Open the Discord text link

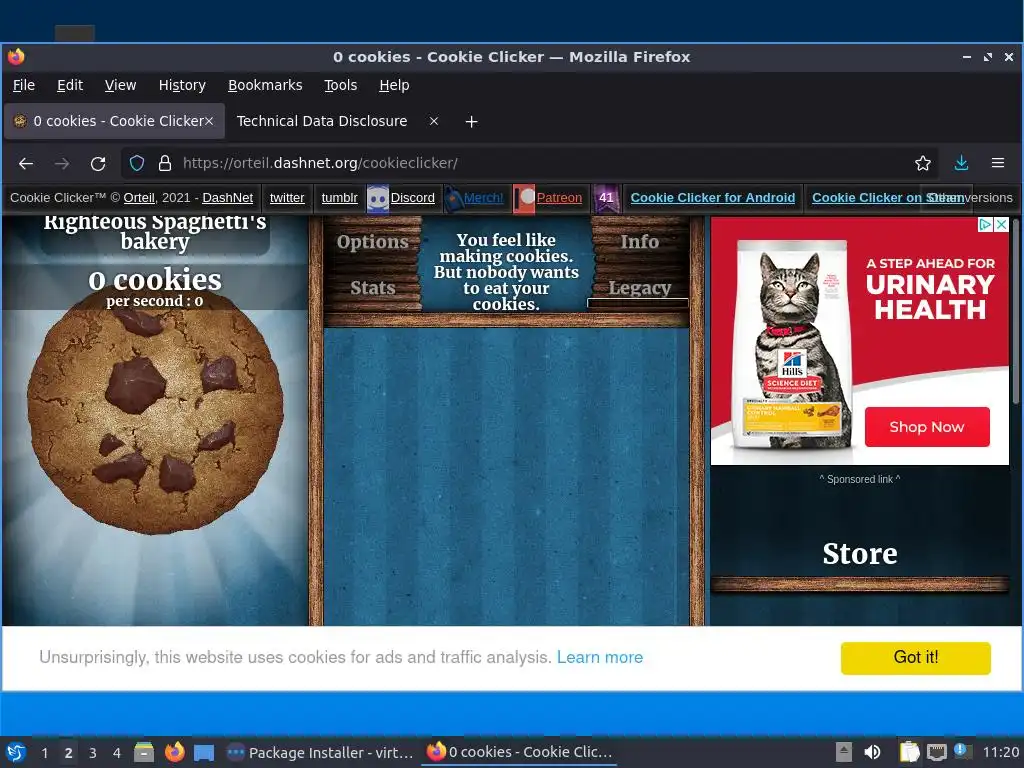coord(412,198)
